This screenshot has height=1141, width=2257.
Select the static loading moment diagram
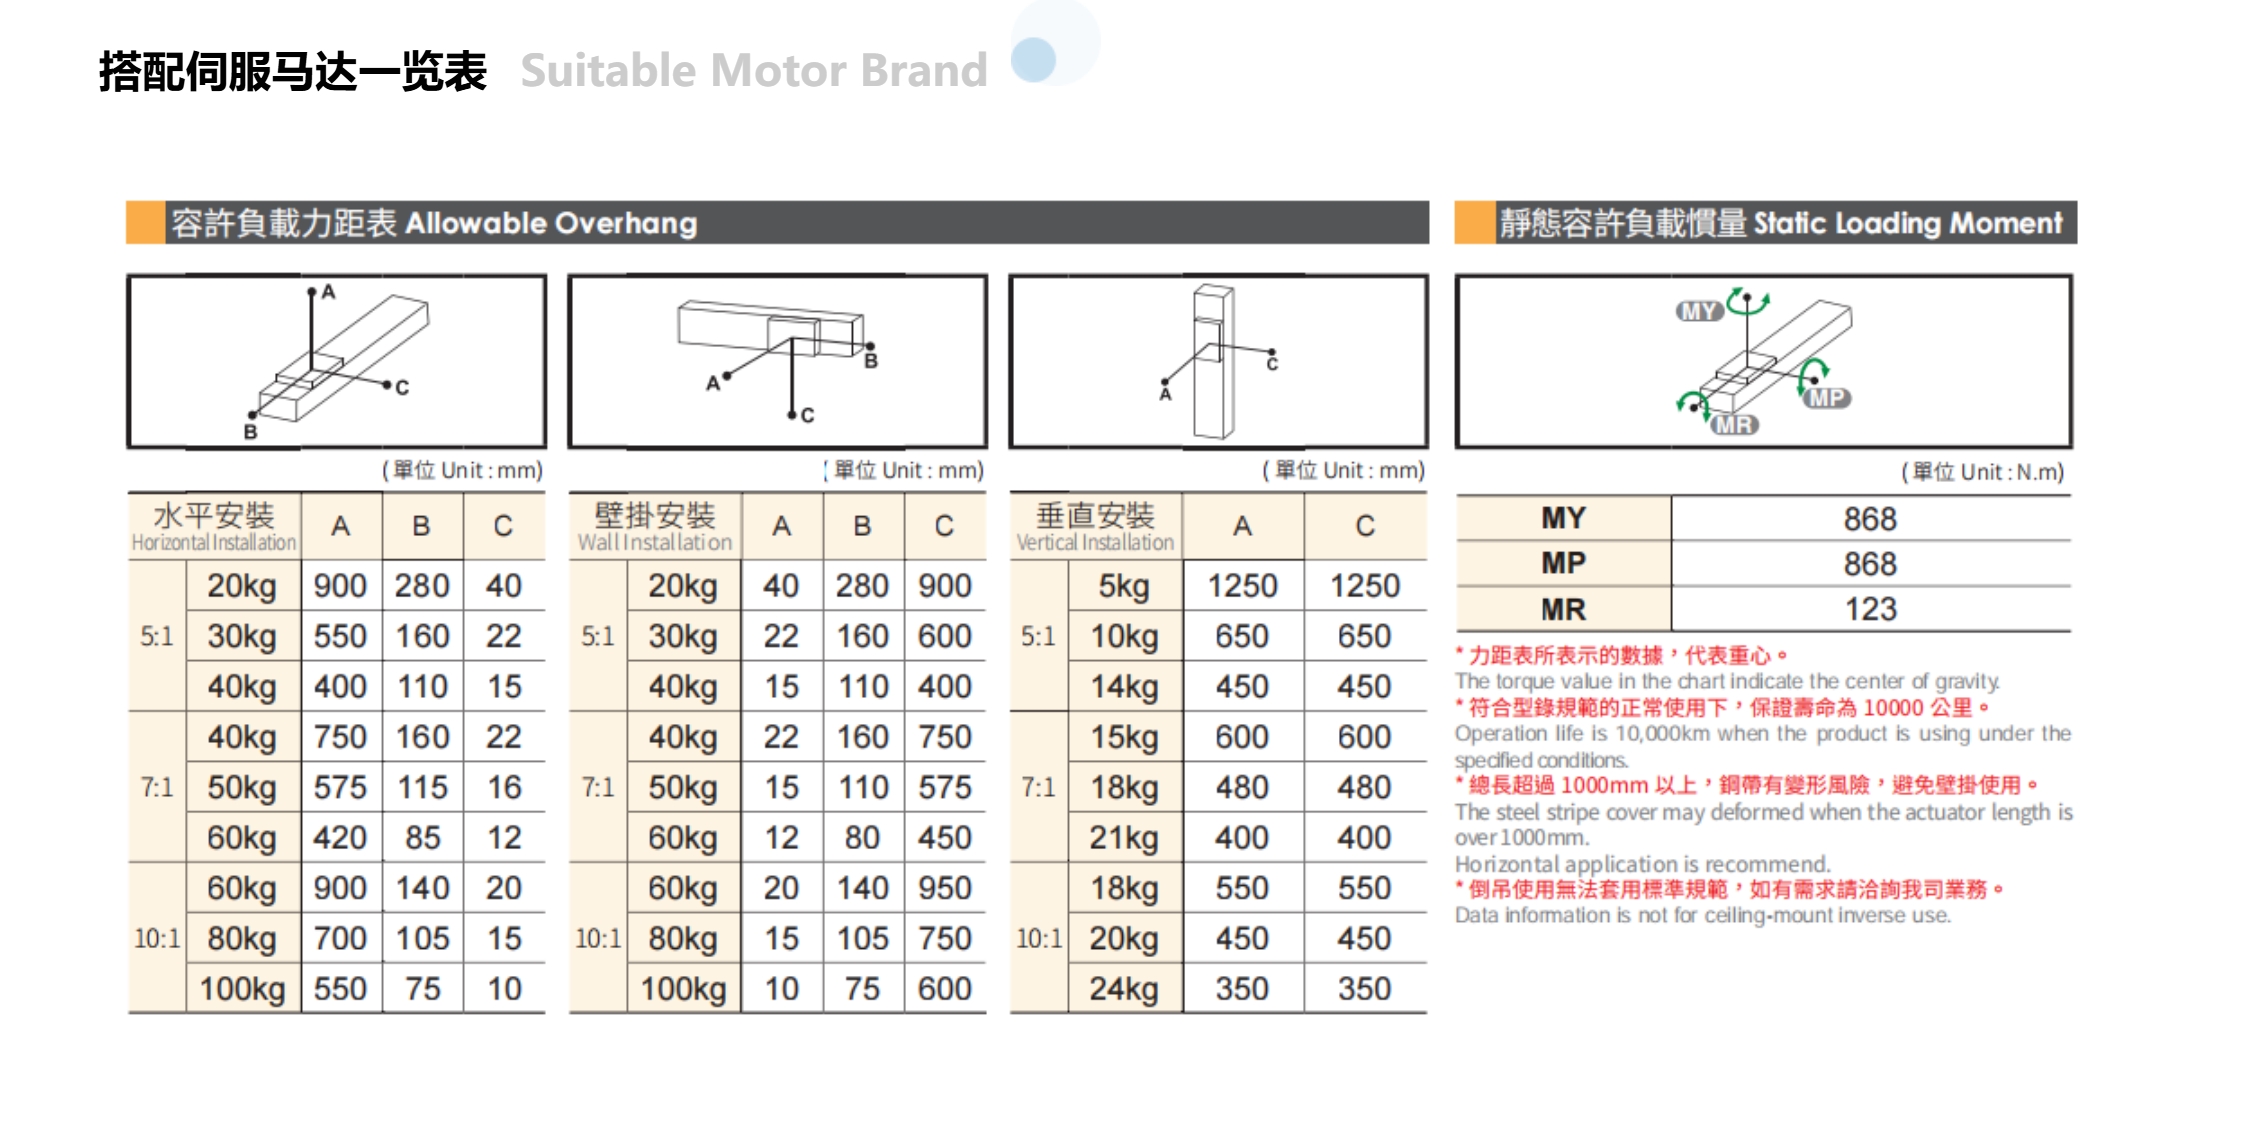(x=1764, y=361)
